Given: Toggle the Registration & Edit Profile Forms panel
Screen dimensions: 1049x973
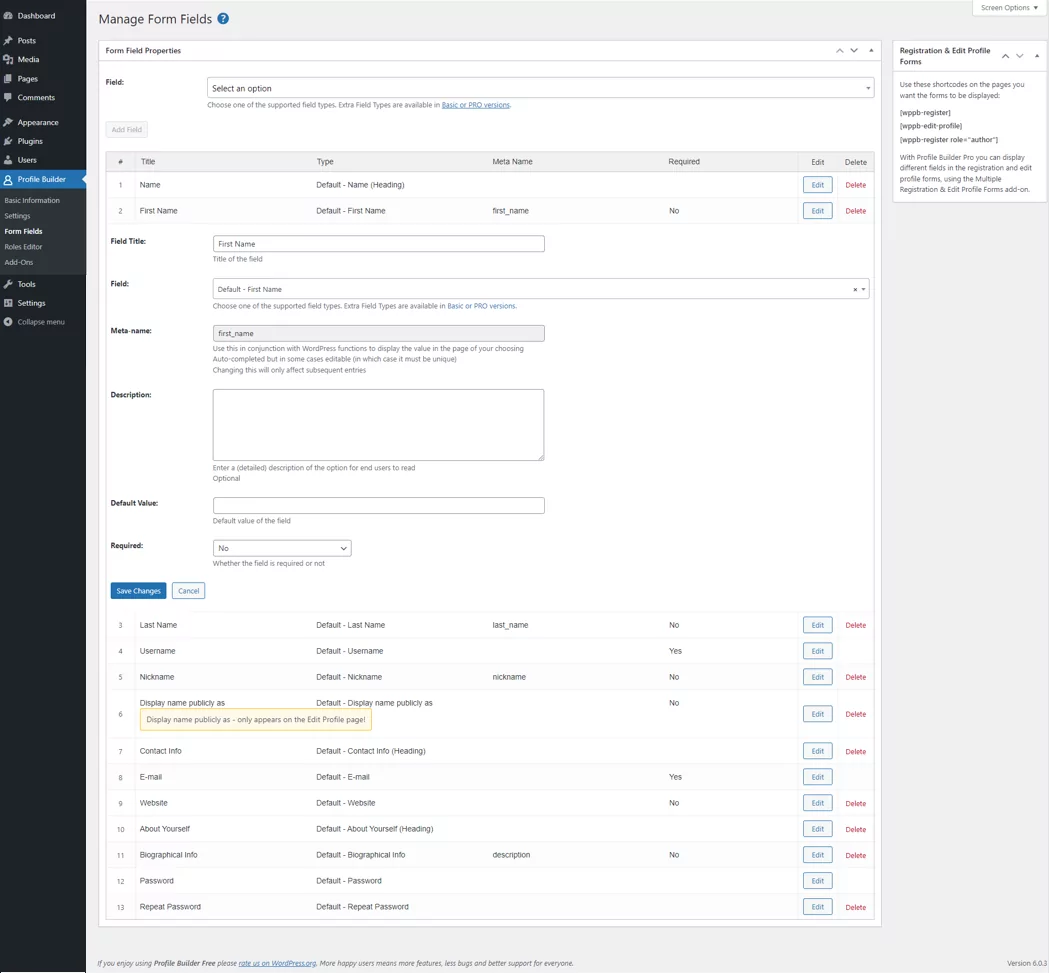Looking at the screenshot, I should (x=1036, y=56).
